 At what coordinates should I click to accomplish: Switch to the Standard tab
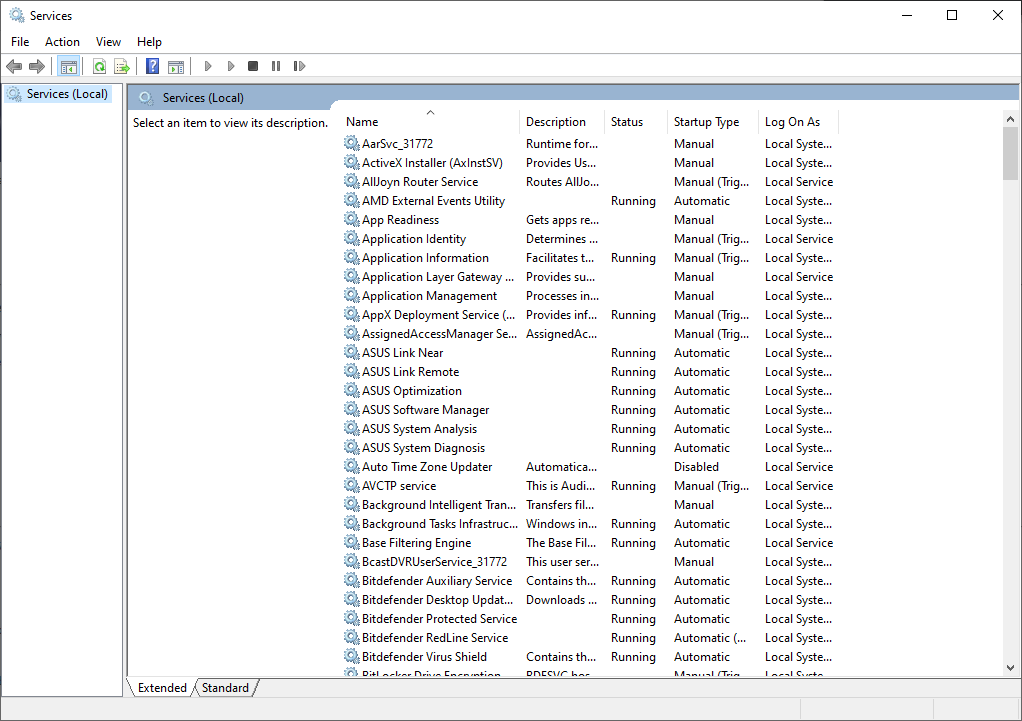point(225,688)
